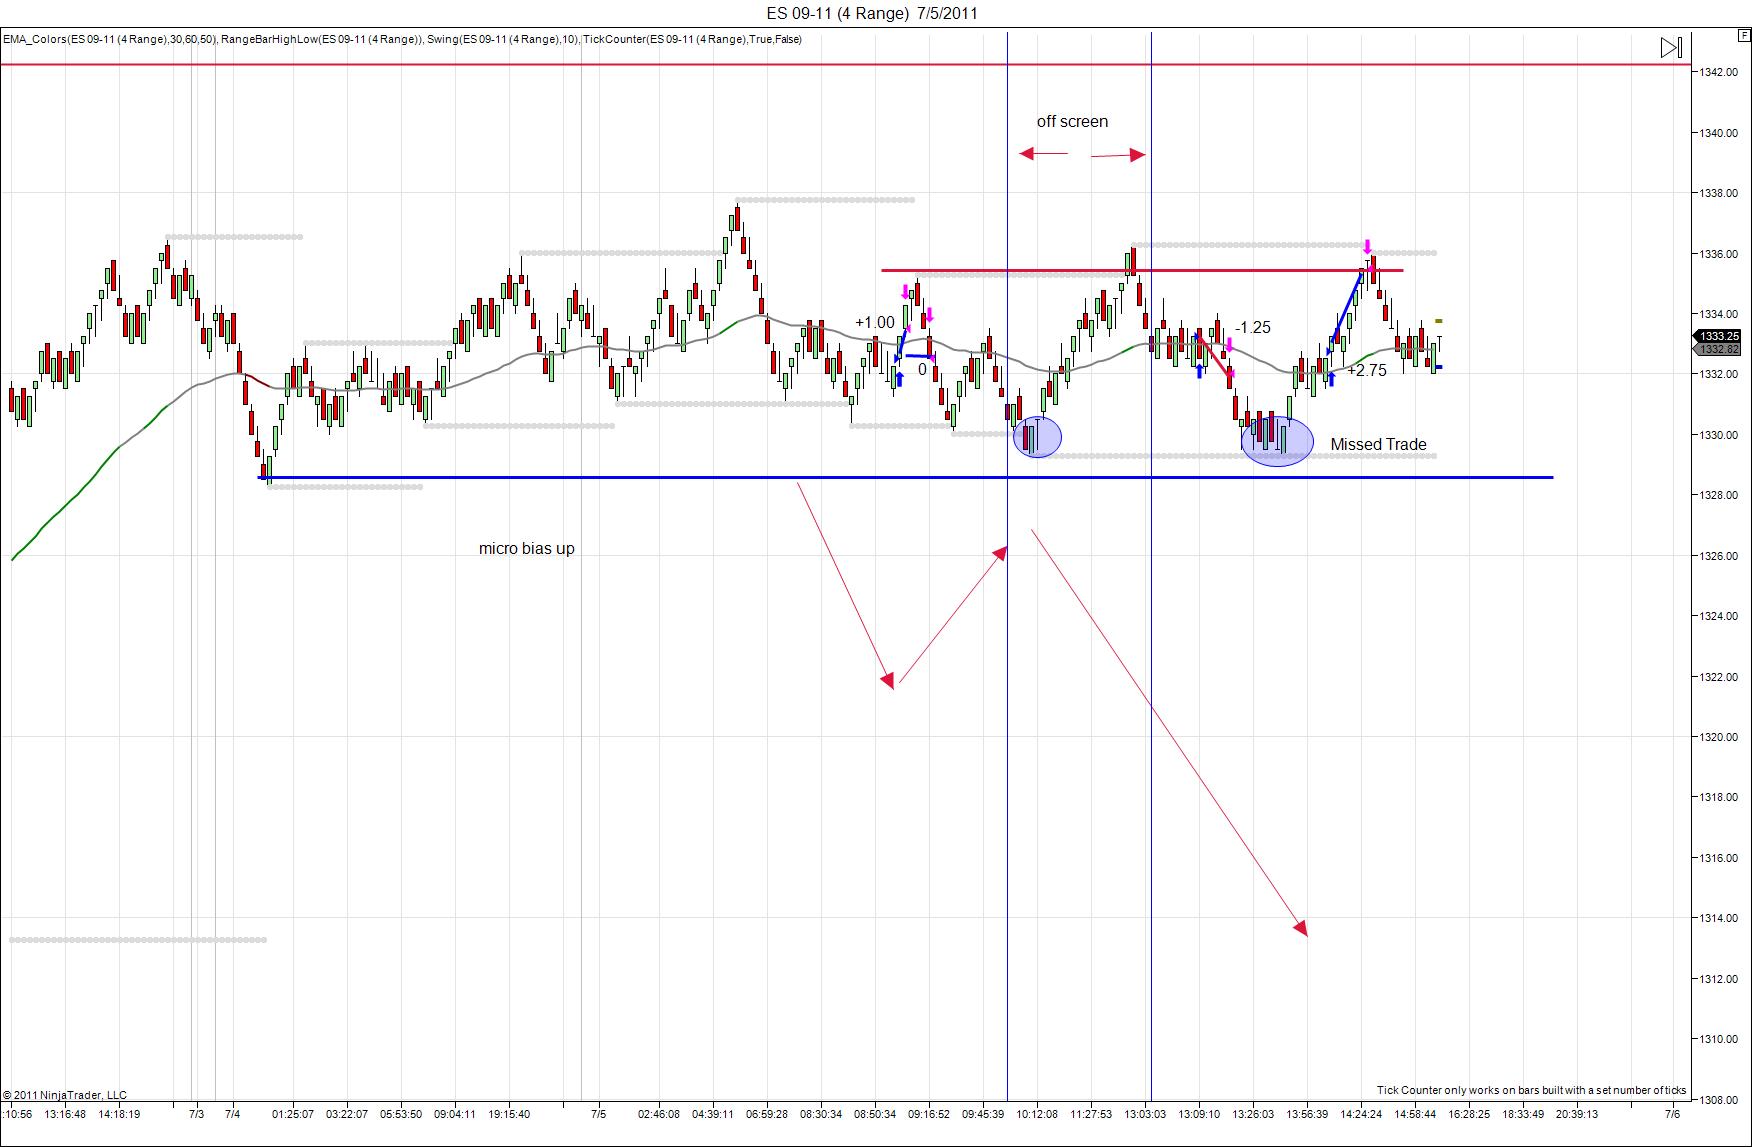Click the '© 2011 NinjaTrader, LLC' copyright text
Viewport: 1752px width, 1147px height.
click(x=65, y=1095)
